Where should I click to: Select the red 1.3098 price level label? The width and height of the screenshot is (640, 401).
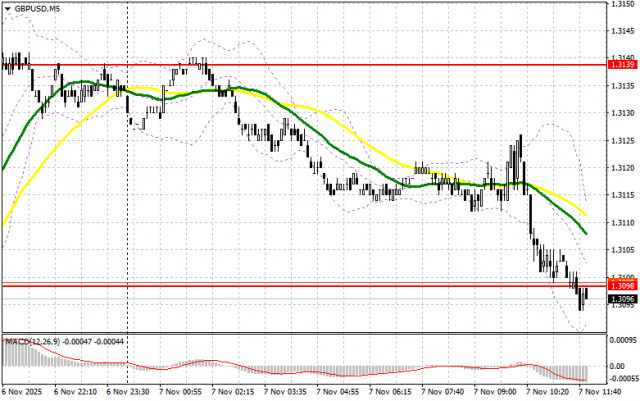tap(622, 285)
